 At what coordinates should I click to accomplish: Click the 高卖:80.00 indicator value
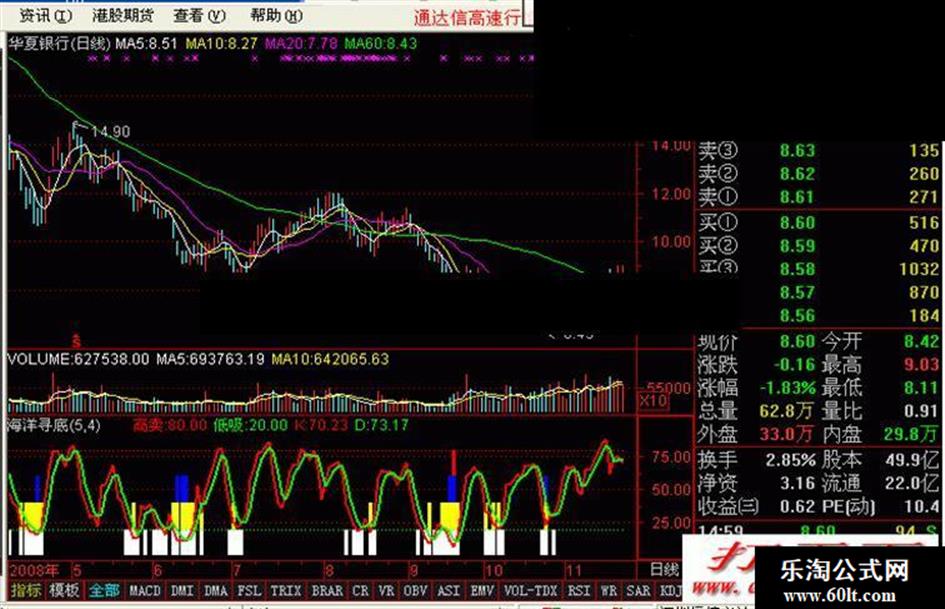tap(169, 425)
